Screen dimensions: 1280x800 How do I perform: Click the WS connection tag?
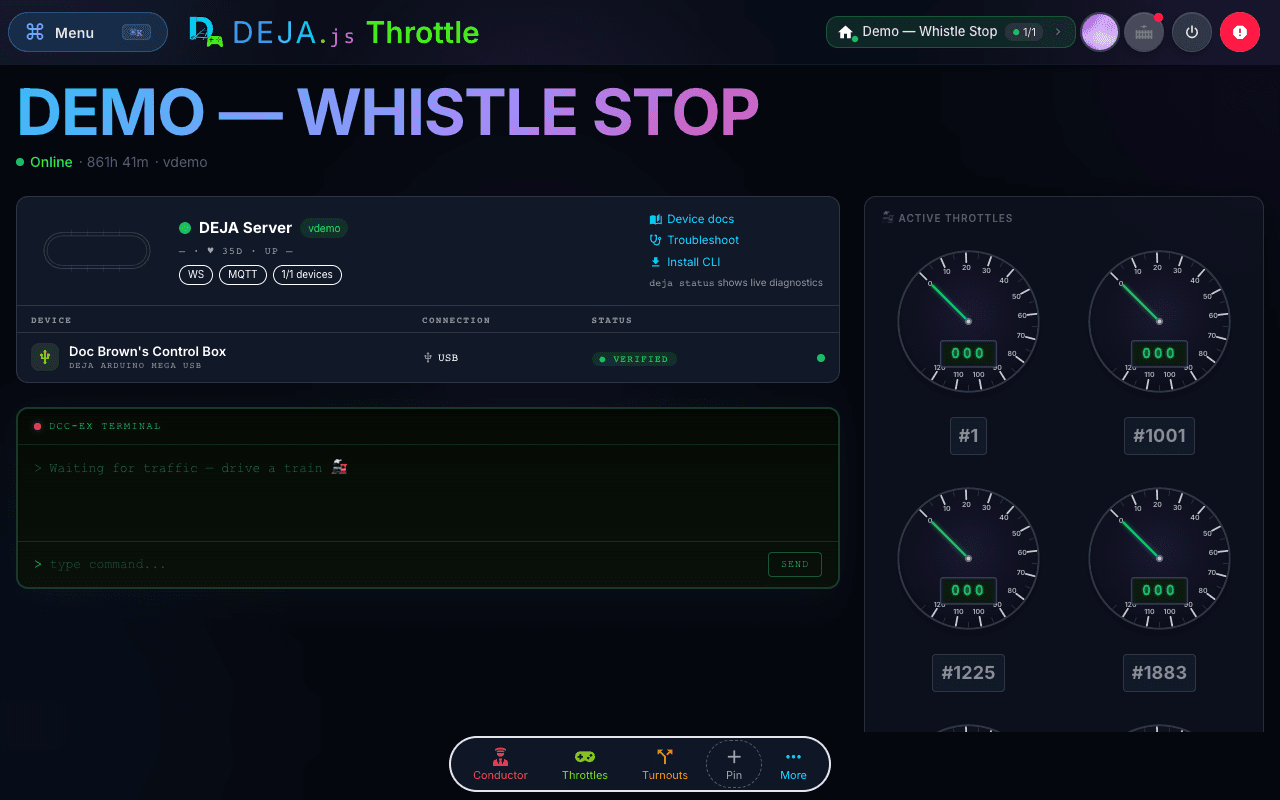tap(196, 274)
